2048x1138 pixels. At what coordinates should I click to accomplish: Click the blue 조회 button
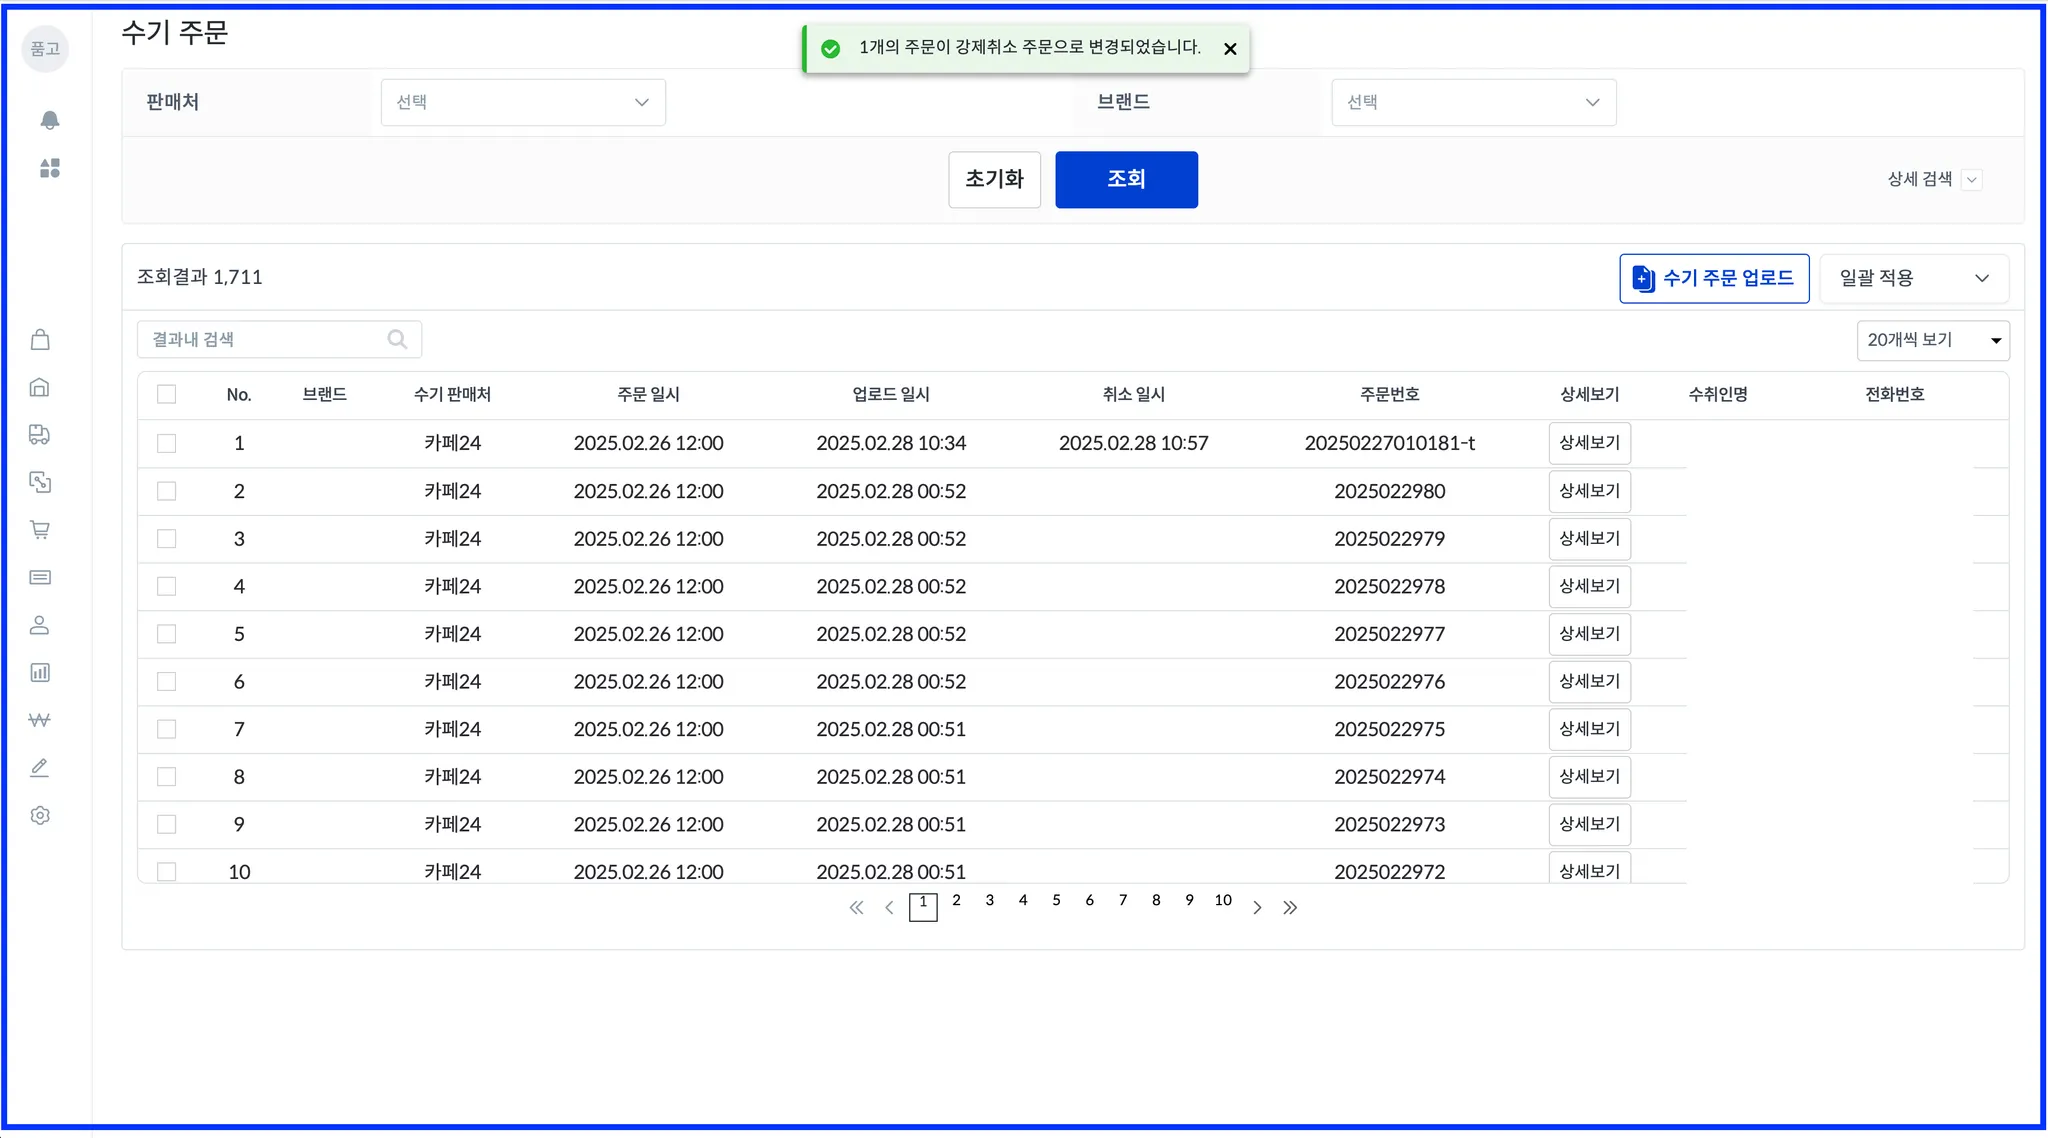1126,179
